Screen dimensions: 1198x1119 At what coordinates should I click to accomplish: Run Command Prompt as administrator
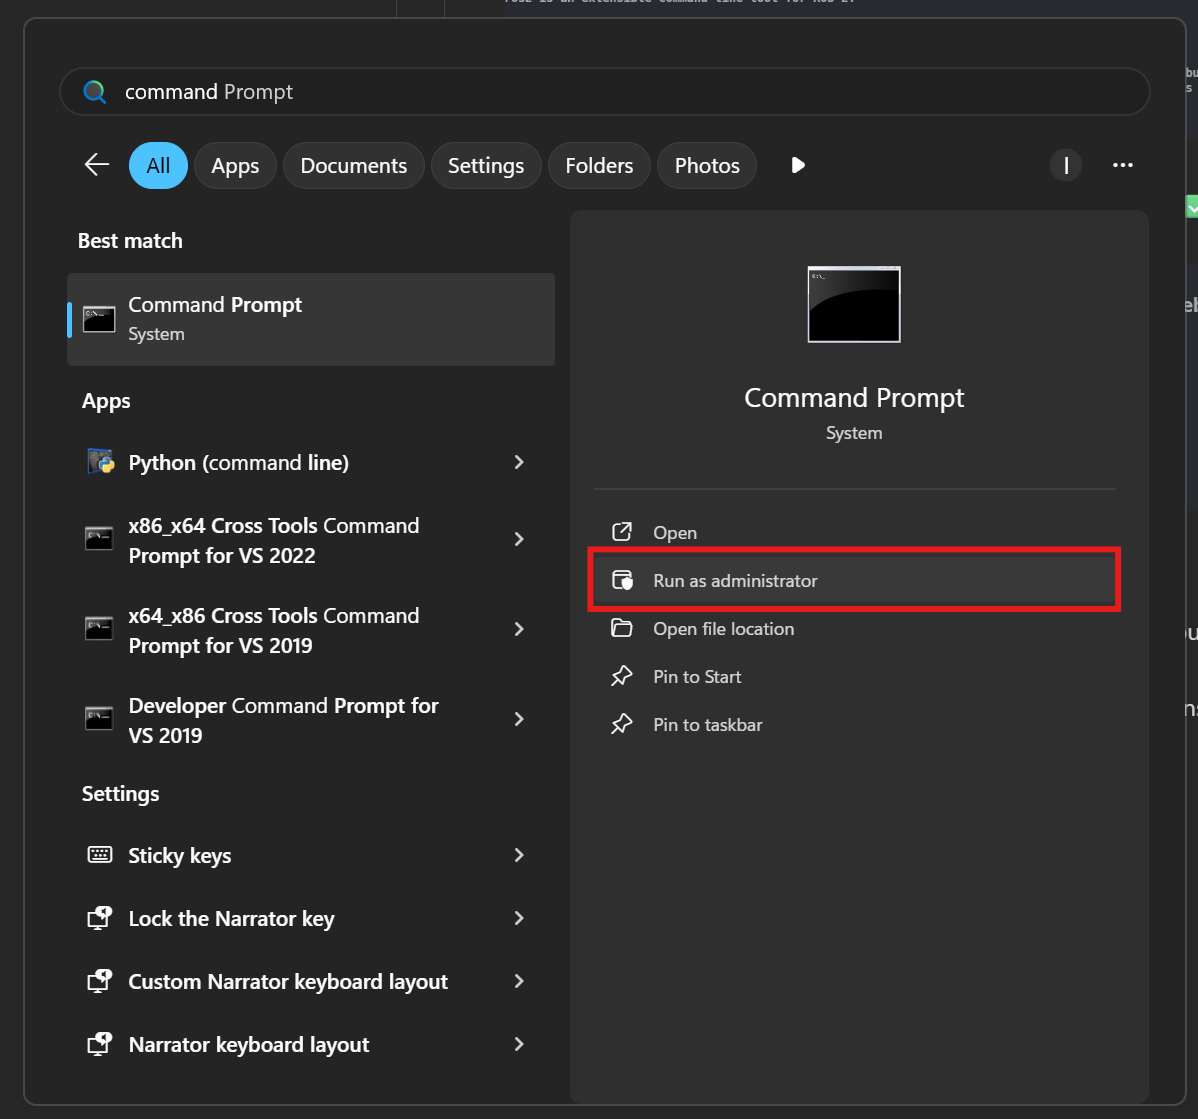click(735, 581)
